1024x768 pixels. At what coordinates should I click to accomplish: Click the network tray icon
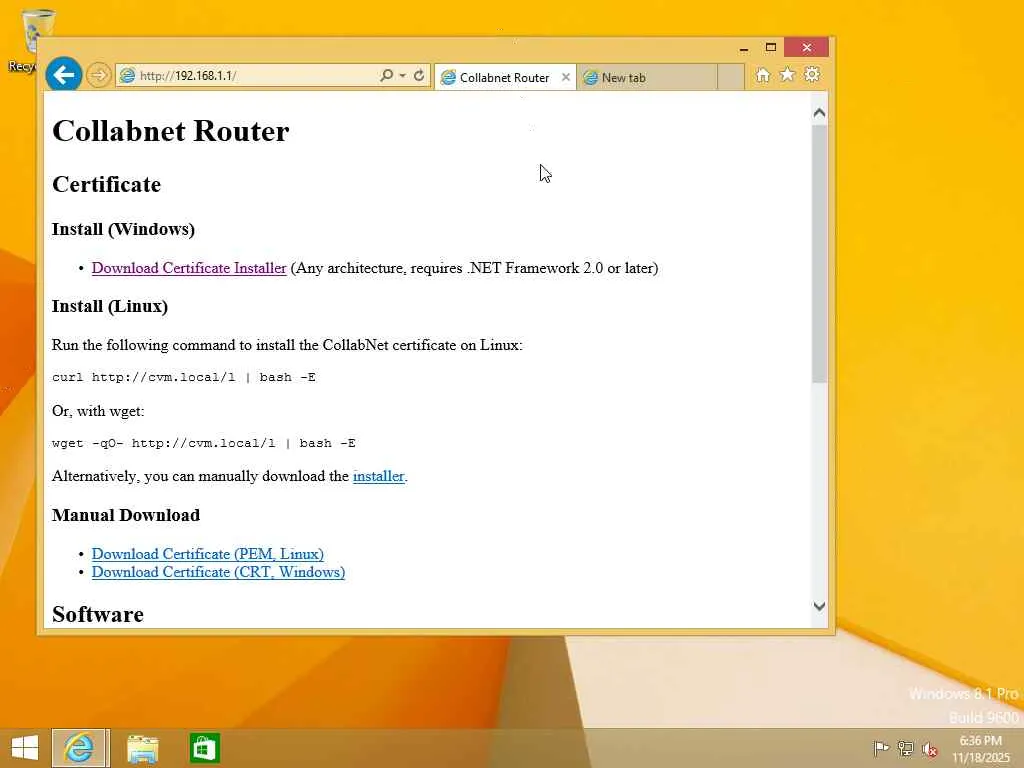905,748
